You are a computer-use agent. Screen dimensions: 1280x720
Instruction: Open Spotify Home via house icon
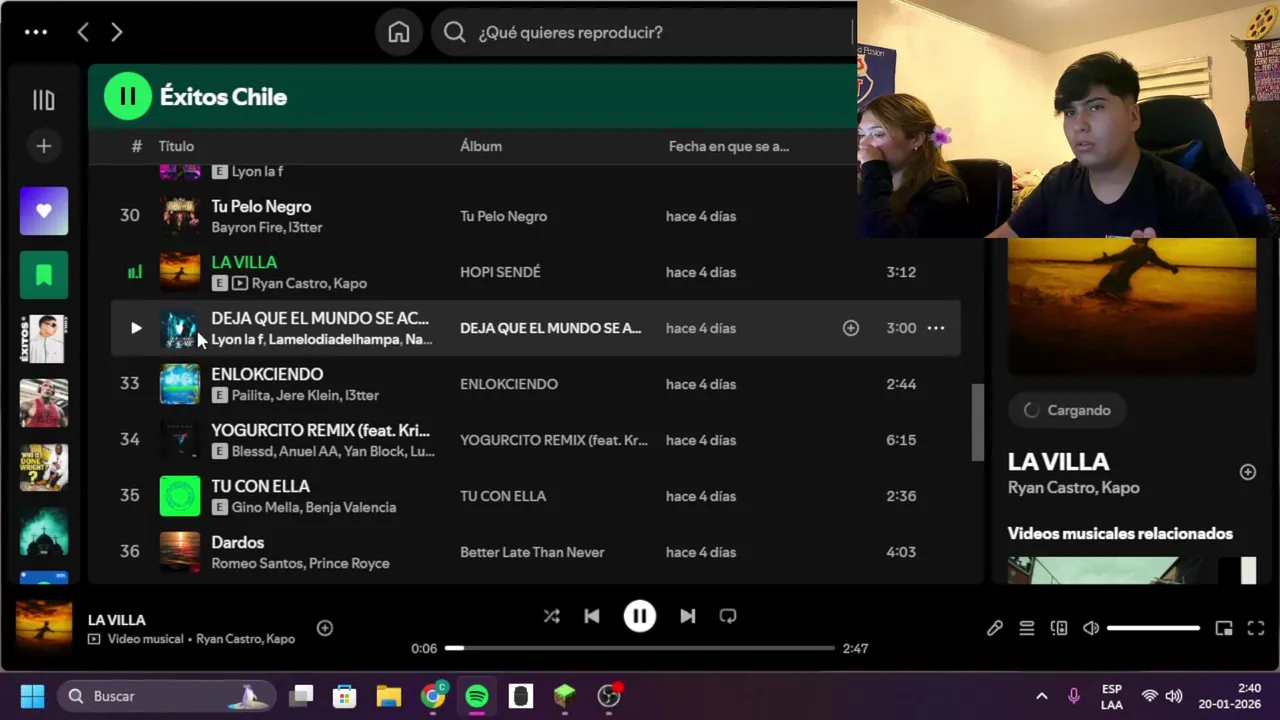pyautogui.click(x=399, y=32)
